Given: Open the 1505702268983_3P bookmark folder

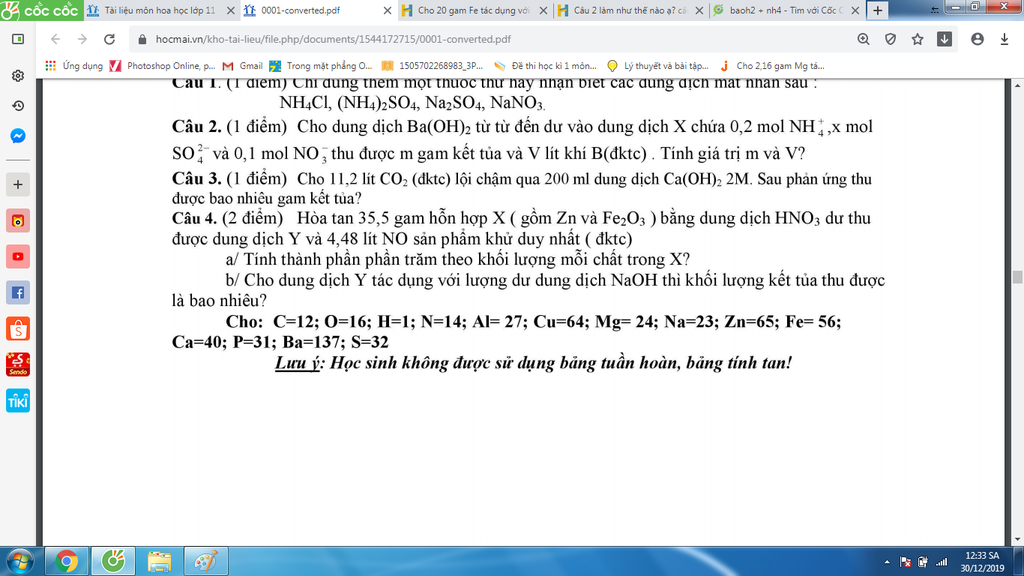Looking at the screenshot, I should (x=432, y=66).
